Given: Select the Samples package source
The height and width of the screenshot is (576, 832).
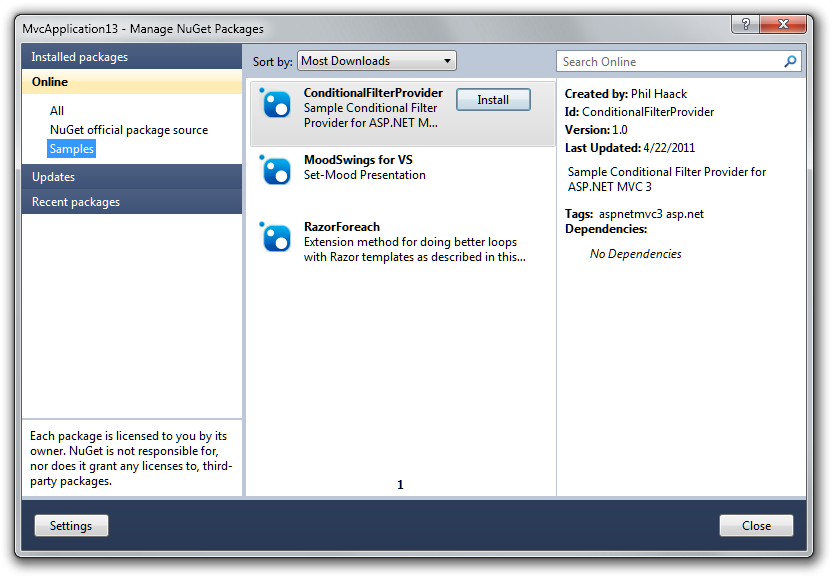Looking at the screenshot, I should [72, 149].
